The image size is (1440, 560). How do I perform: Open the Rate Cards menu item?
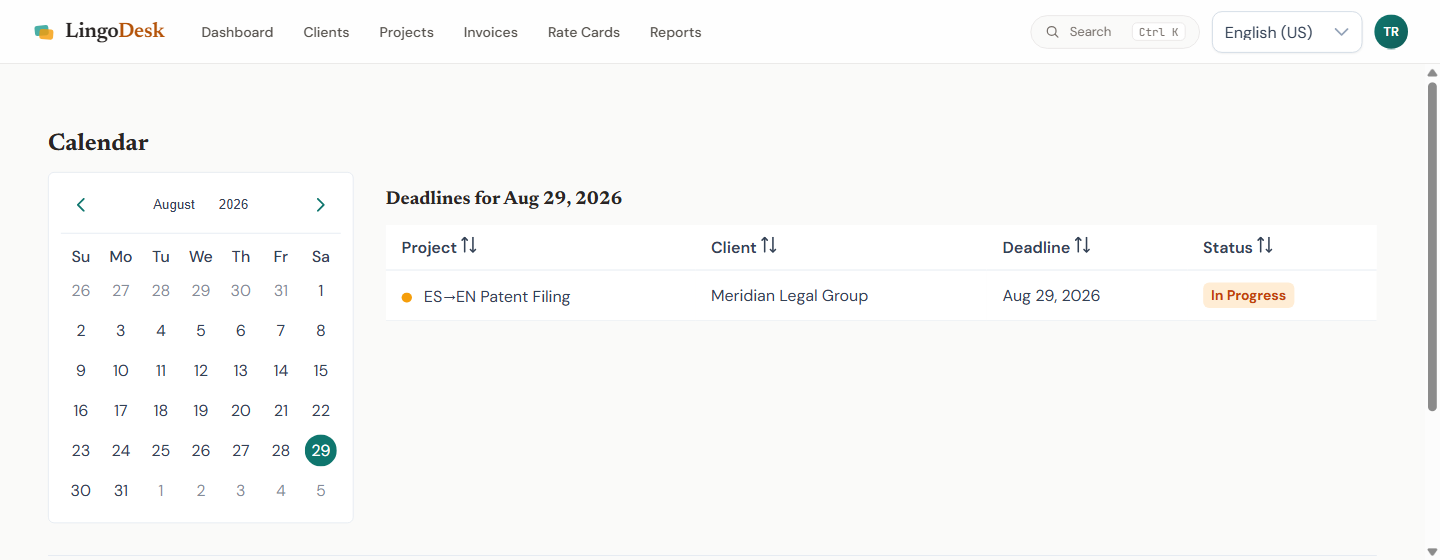[584, 32]
